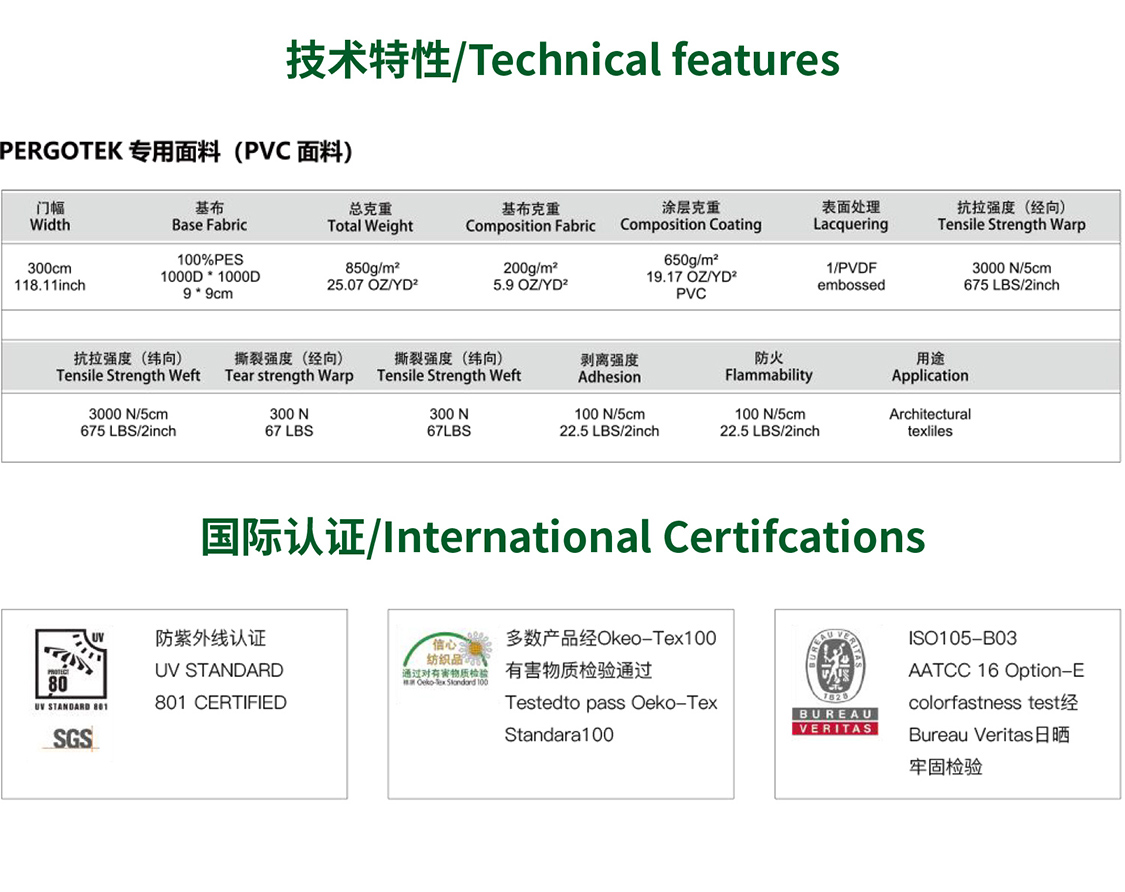Click the Flammability column header

[768, 367]
